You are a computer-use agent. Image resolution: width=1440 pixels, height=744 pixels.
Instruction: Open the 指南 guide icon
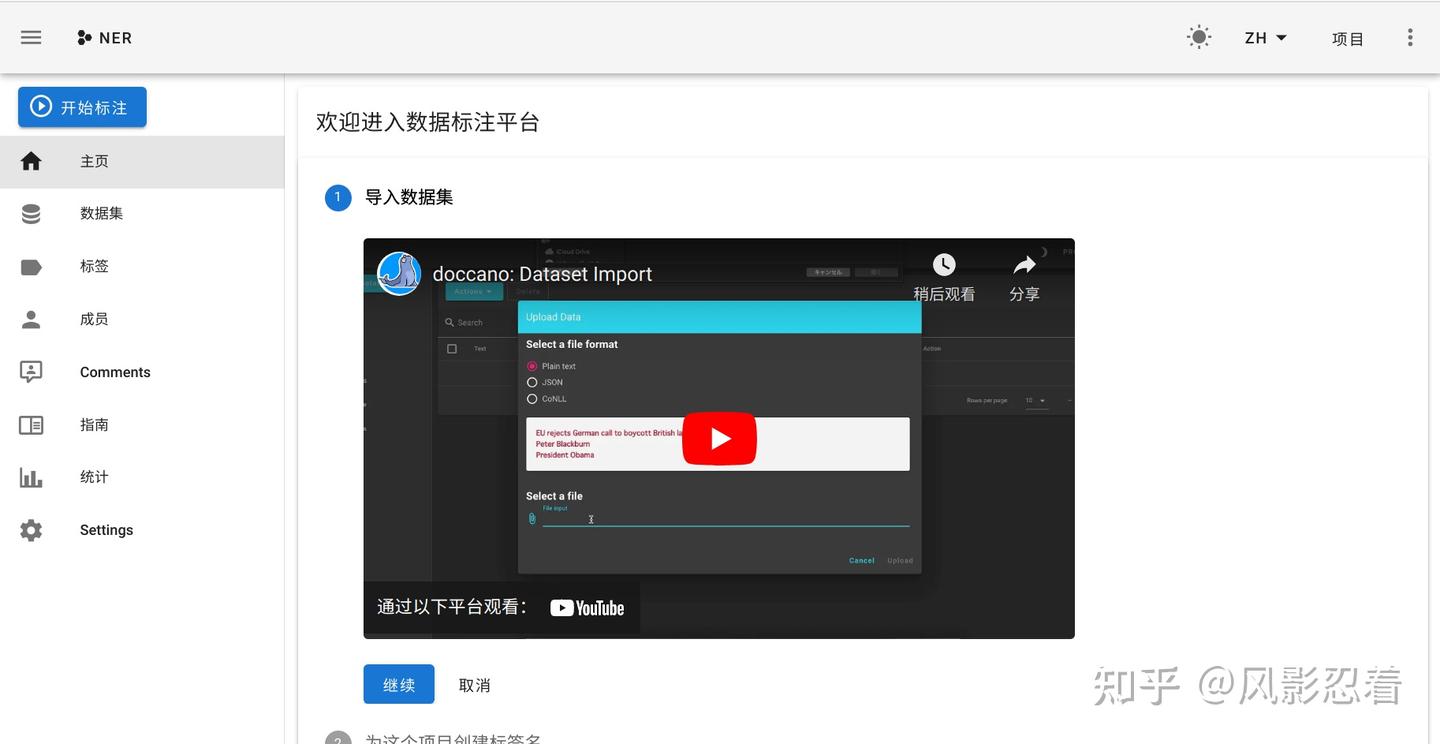30,424
